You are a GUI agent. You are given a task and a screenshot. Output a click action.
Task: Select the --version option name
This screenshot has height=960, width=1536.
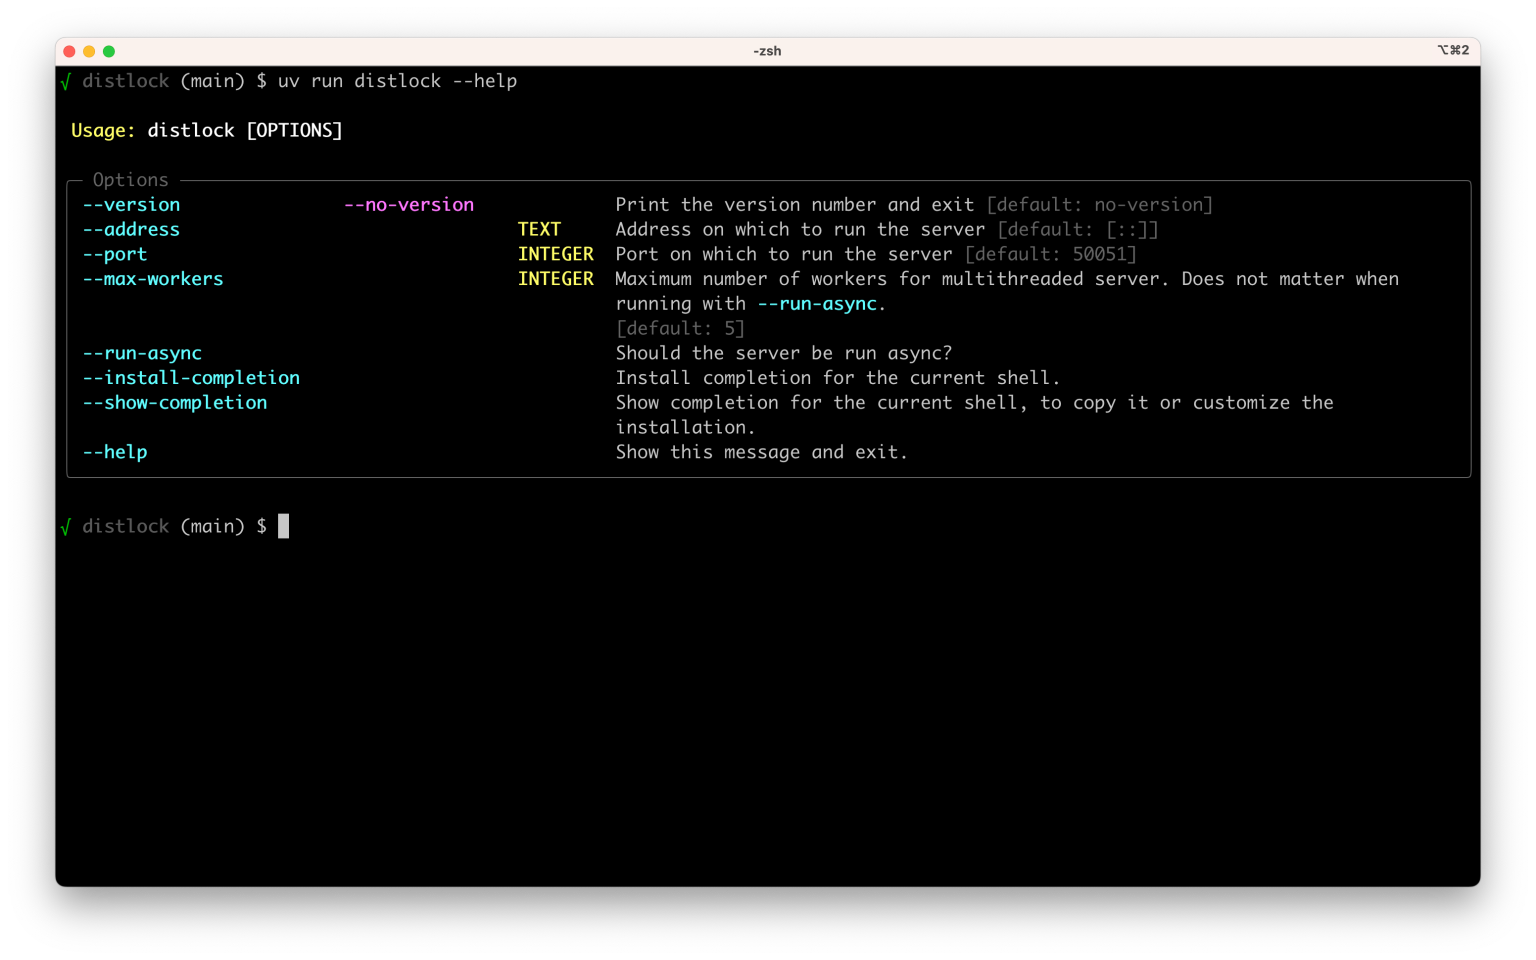[x=131, y=205]
